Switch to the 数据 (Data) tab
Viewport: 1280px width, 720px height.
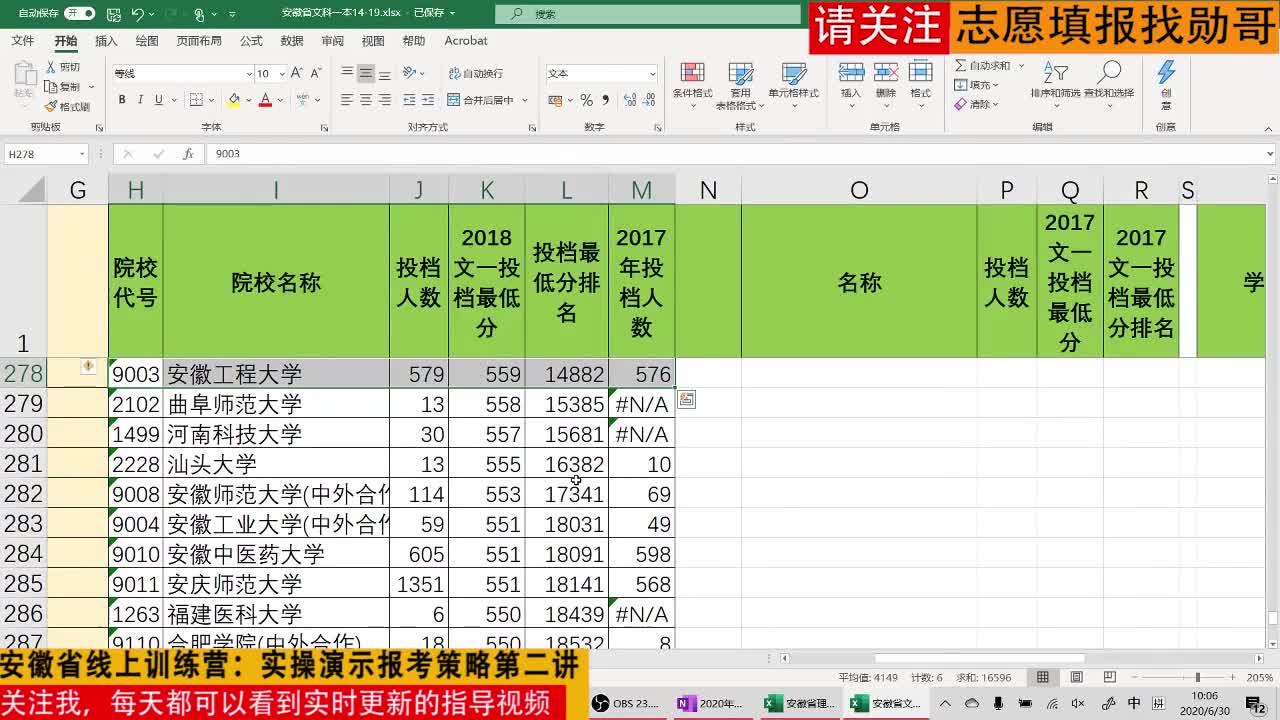click(292, 41)
